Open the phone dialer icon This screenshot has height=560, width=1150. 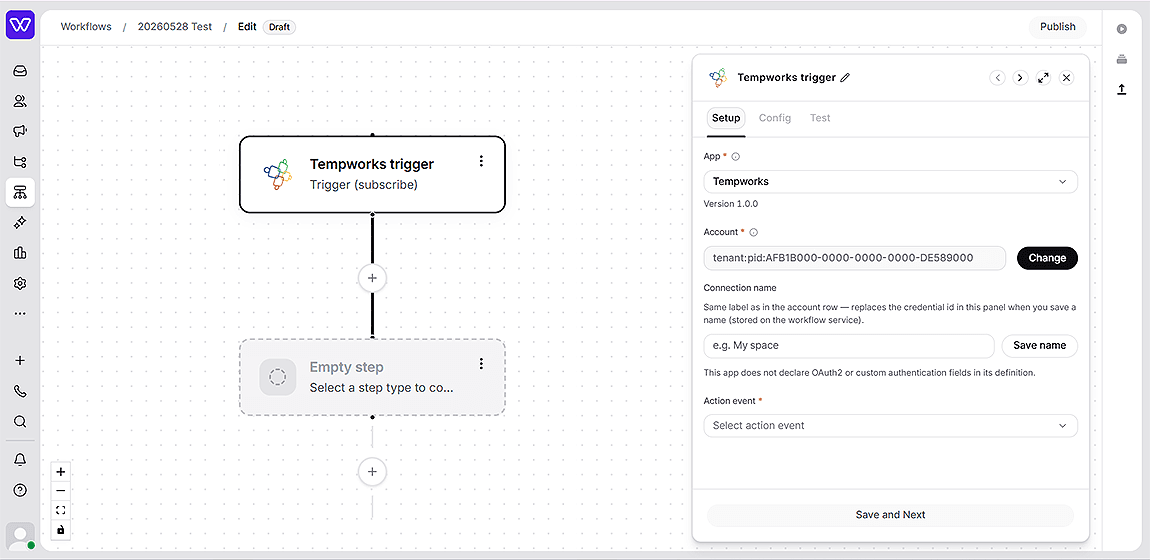[x=20, y=391]
